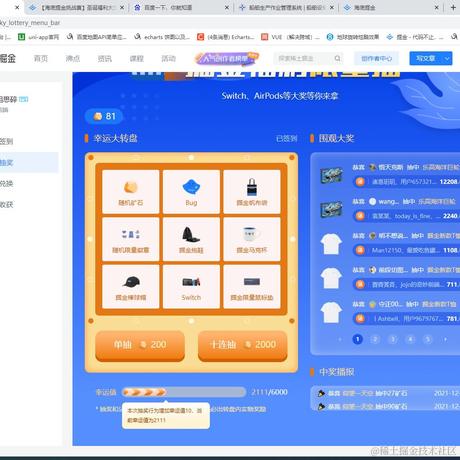
Task: Open the 创作者中心 creator center button
Action: click(x=377, y=59)
